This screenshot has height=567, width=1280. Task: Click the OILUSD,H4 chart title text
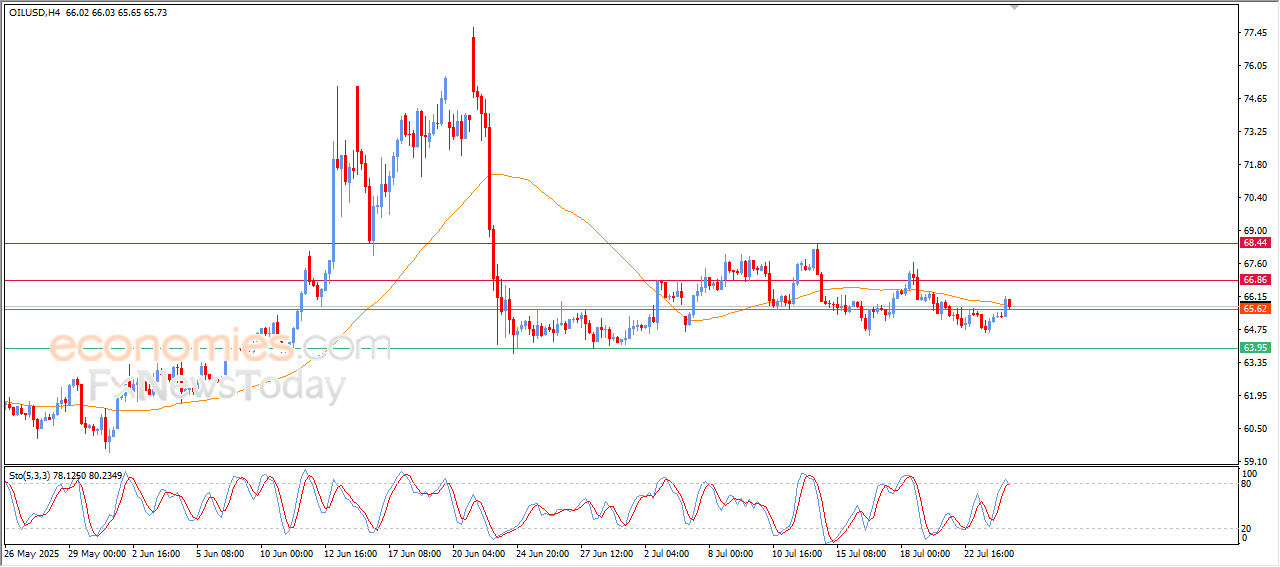(x=34, y=12)
